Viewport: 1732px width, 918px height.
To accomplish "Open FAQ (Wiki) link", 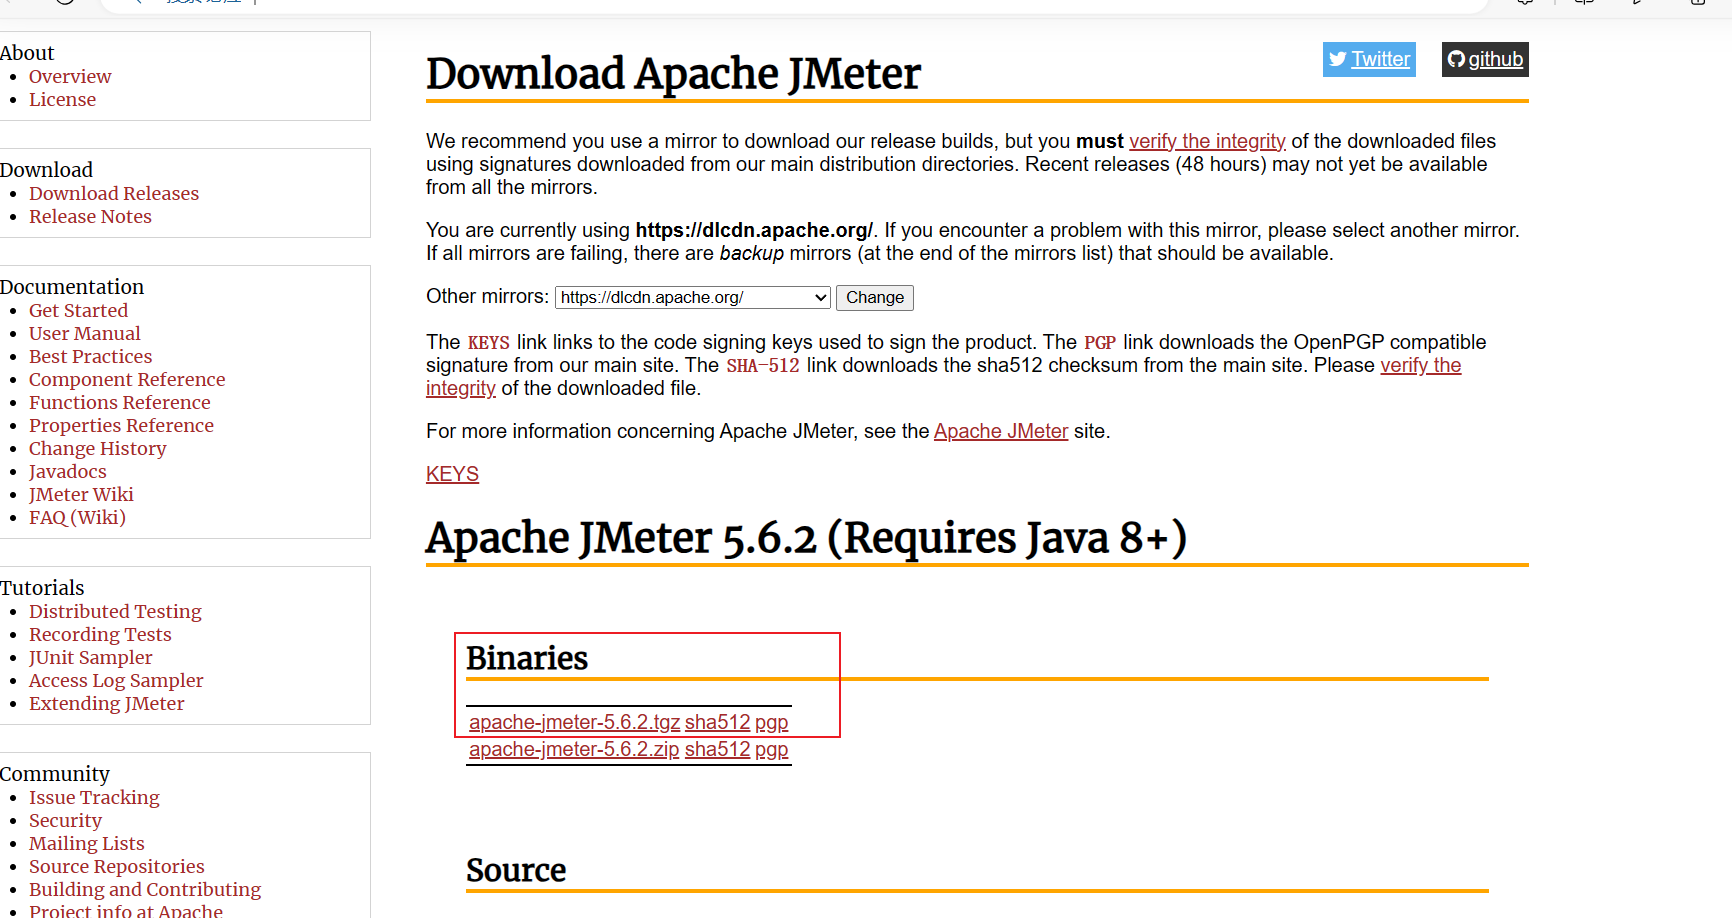I will [77, 518].
